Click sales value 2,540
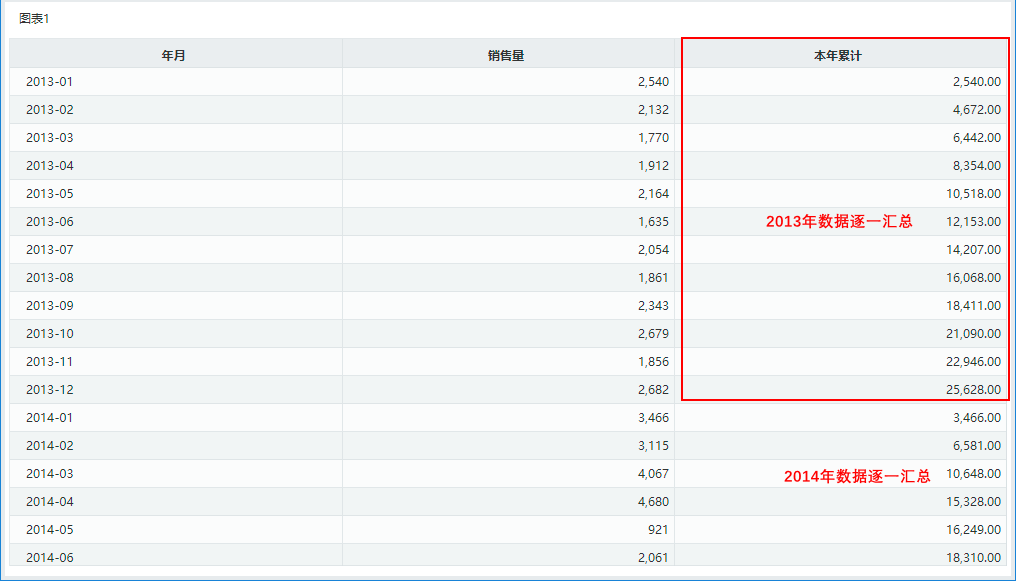The image size is (1016, 581). click(x=653, y=82)
